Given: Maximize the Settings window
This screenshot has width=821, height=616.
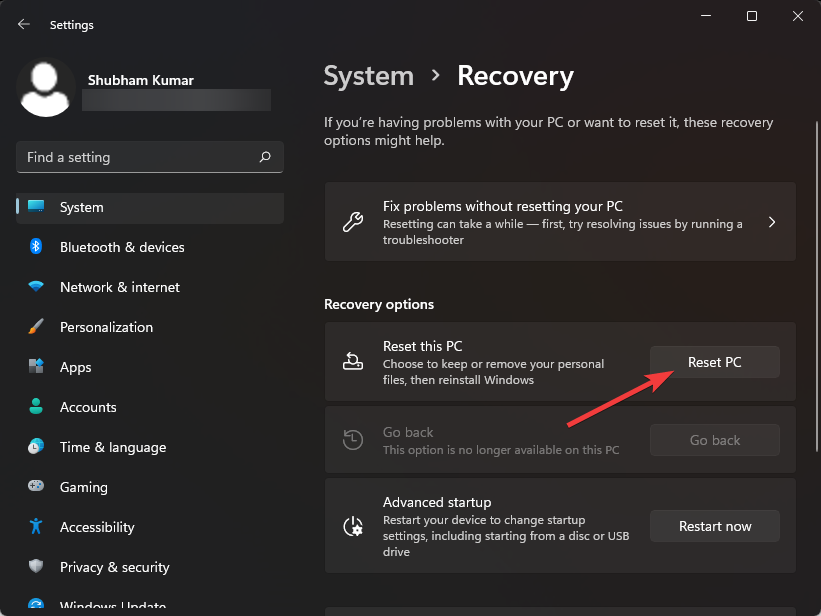Looking at the screenshot, I should point(752,16).
